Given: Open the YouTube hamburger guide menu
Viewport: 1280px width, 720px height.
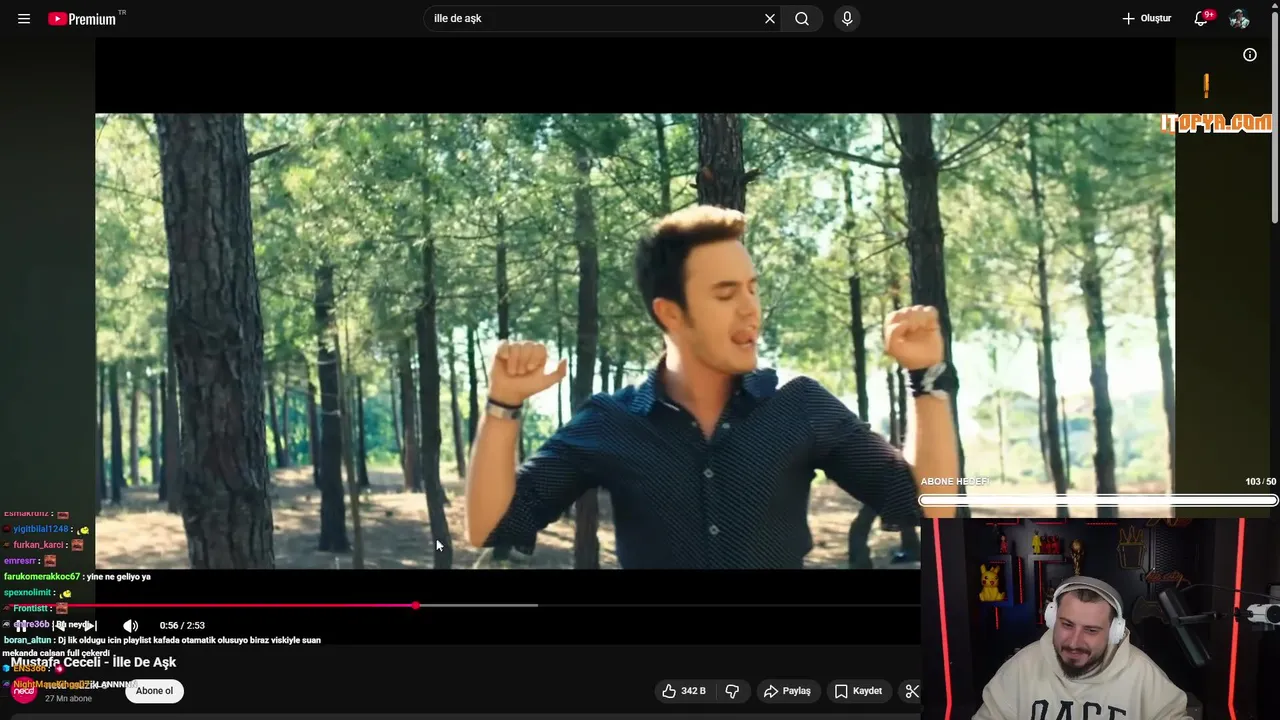Looking at the screenshot, I should tap(24, 19).
